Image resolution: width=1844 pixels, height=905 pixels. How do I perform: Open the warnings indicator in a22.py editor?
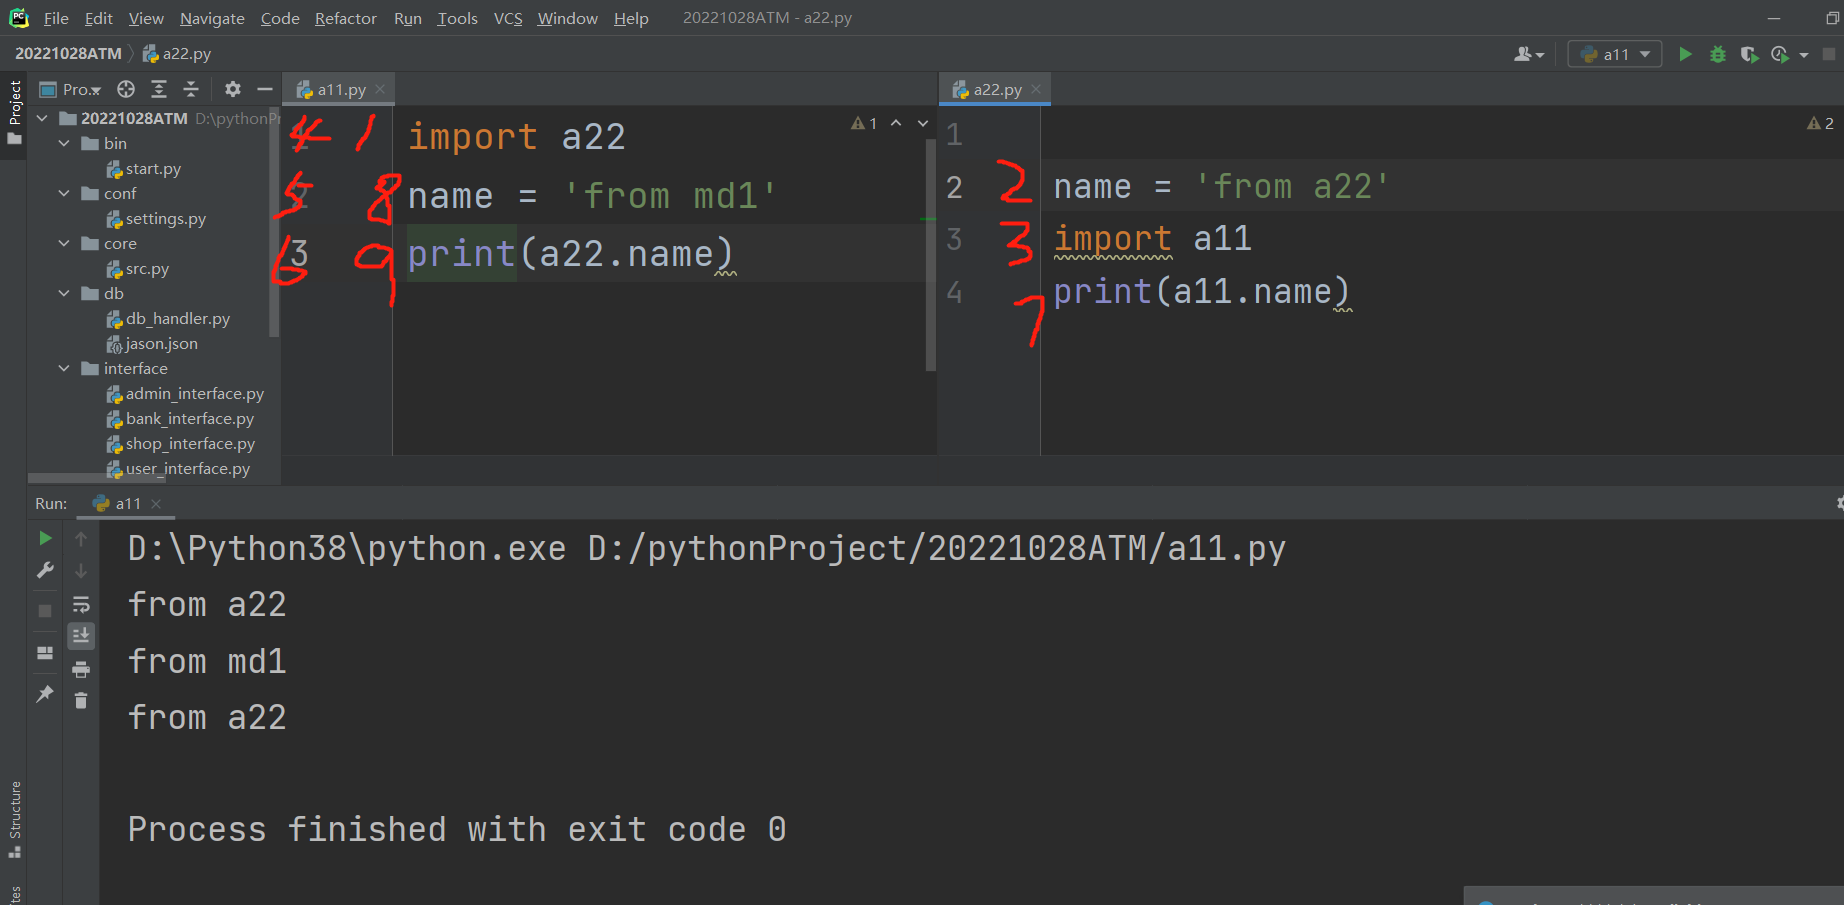click(1820, 123)
